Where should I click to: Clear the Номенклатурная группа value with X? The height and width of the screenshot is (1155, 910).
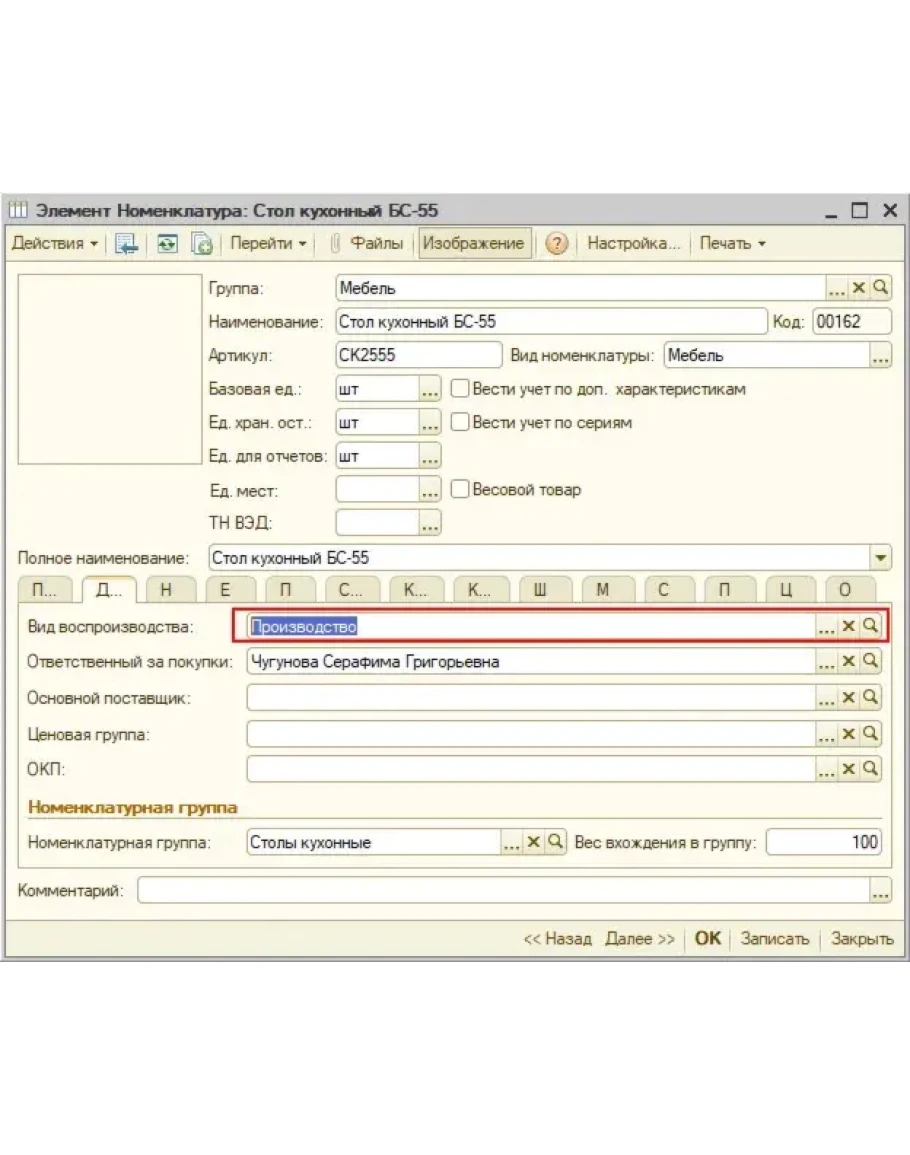tap(534, 842)
